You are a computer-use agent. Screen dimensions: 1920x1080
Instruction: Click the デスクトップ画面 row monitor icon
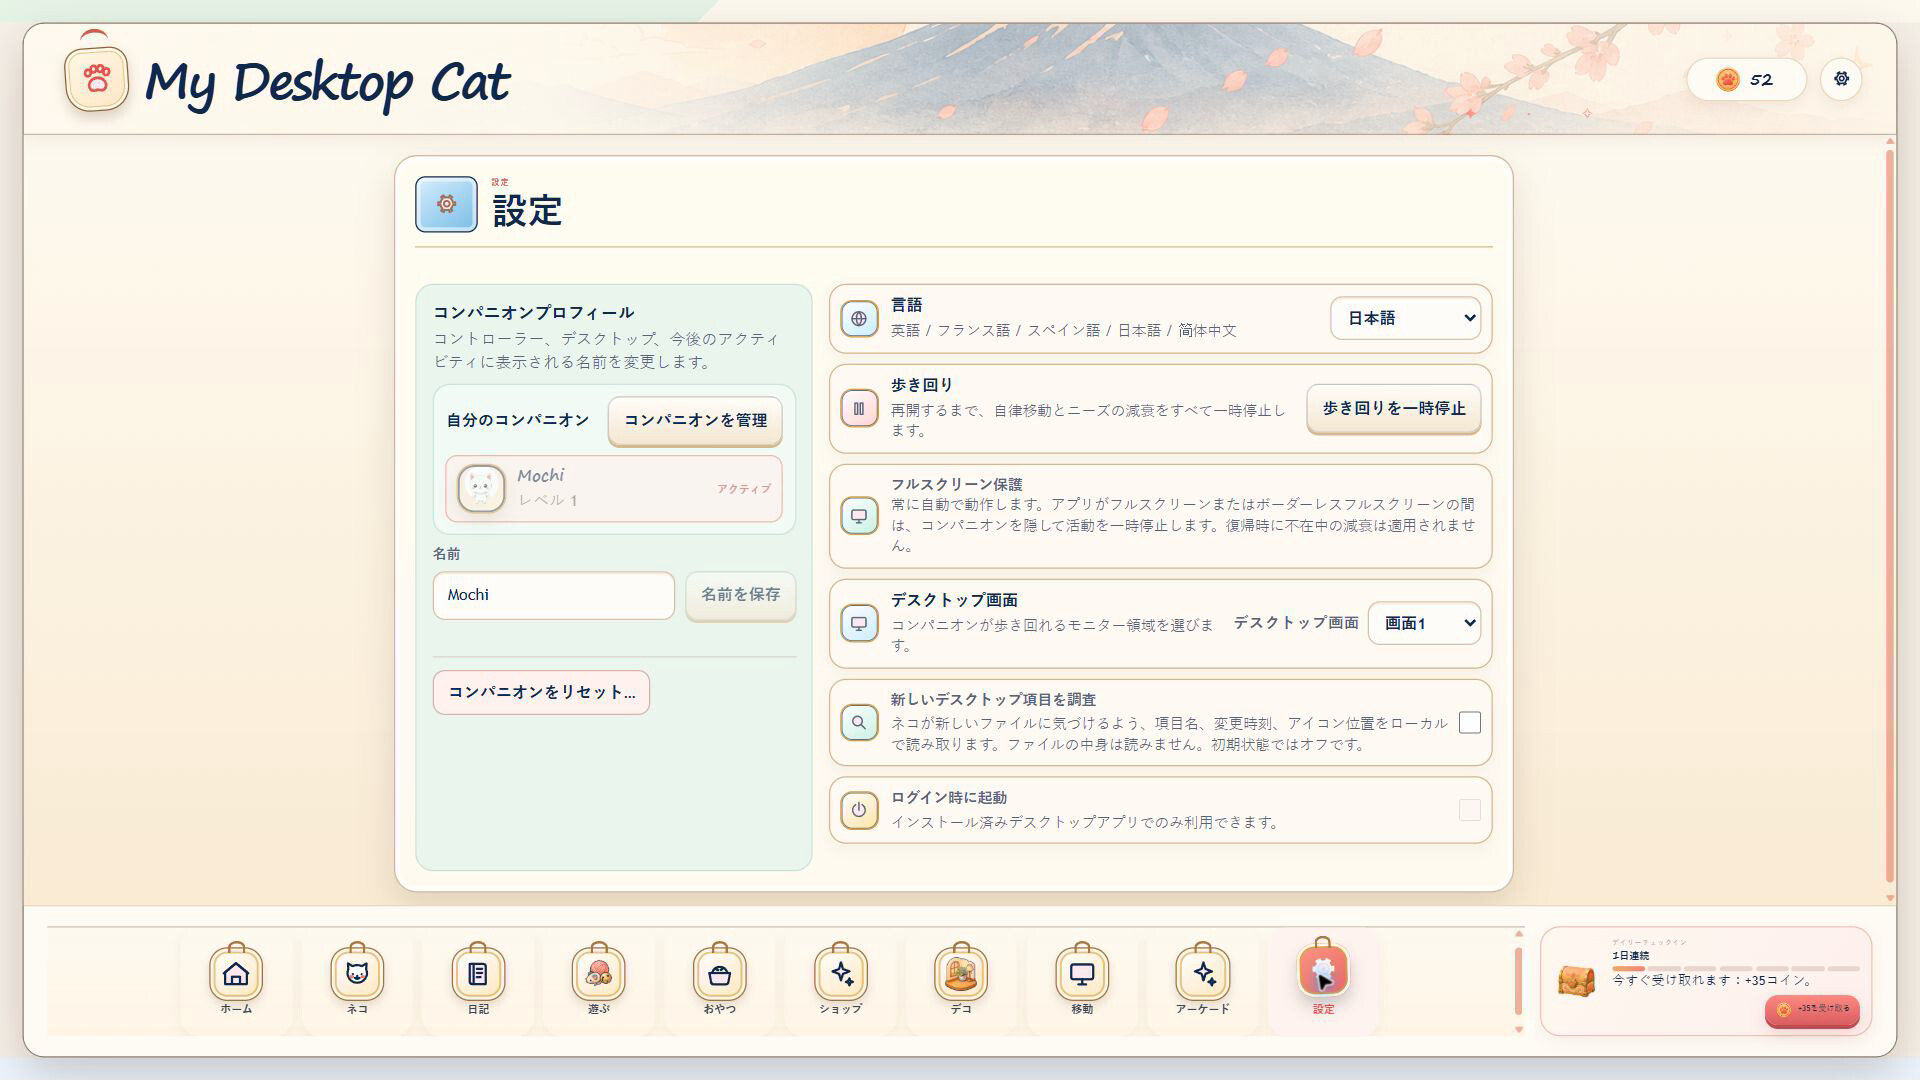coord(859,623)
